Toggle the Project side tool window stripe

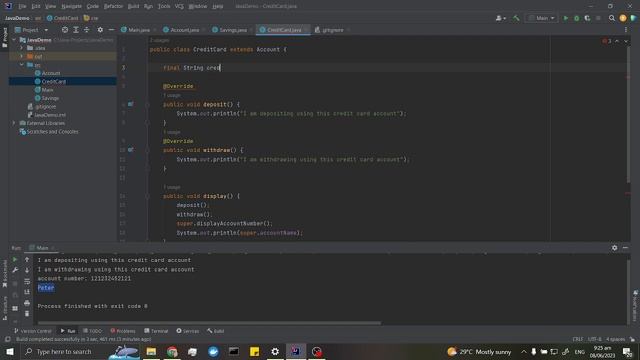4,37
